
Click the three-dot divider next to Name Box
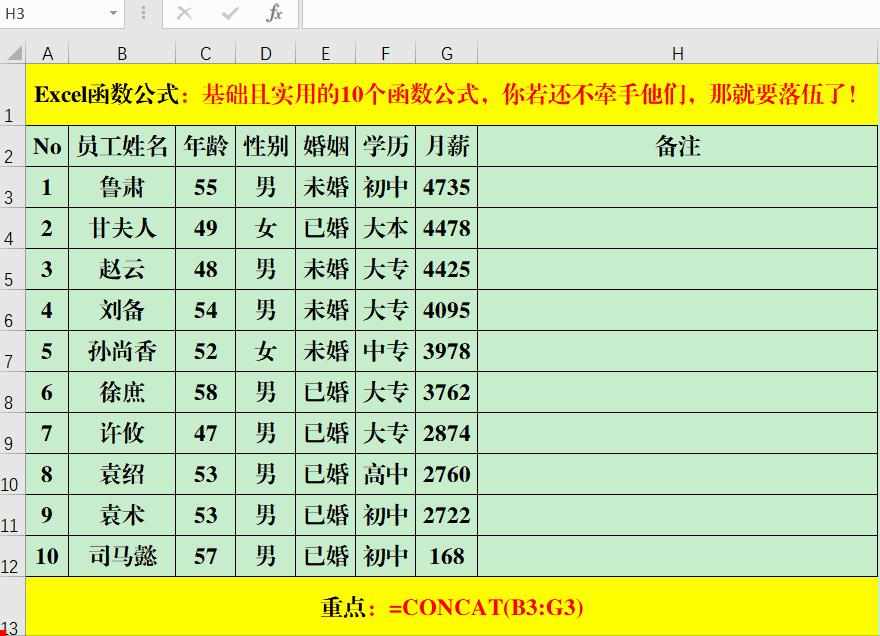tap(143, 14)
